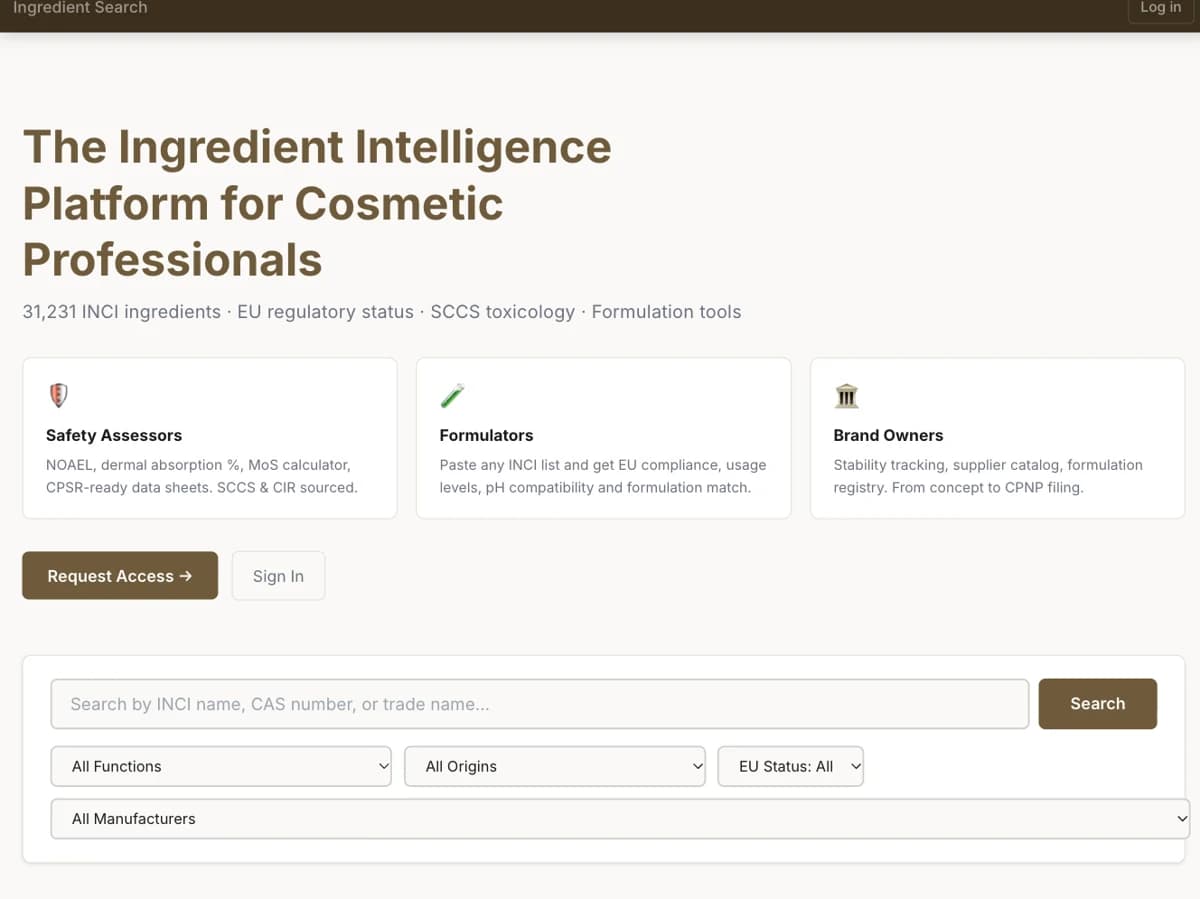The image size is (1200, 899).
Task: Click the main headline about Ingredient Intelligence
Action: click(317, 203)
